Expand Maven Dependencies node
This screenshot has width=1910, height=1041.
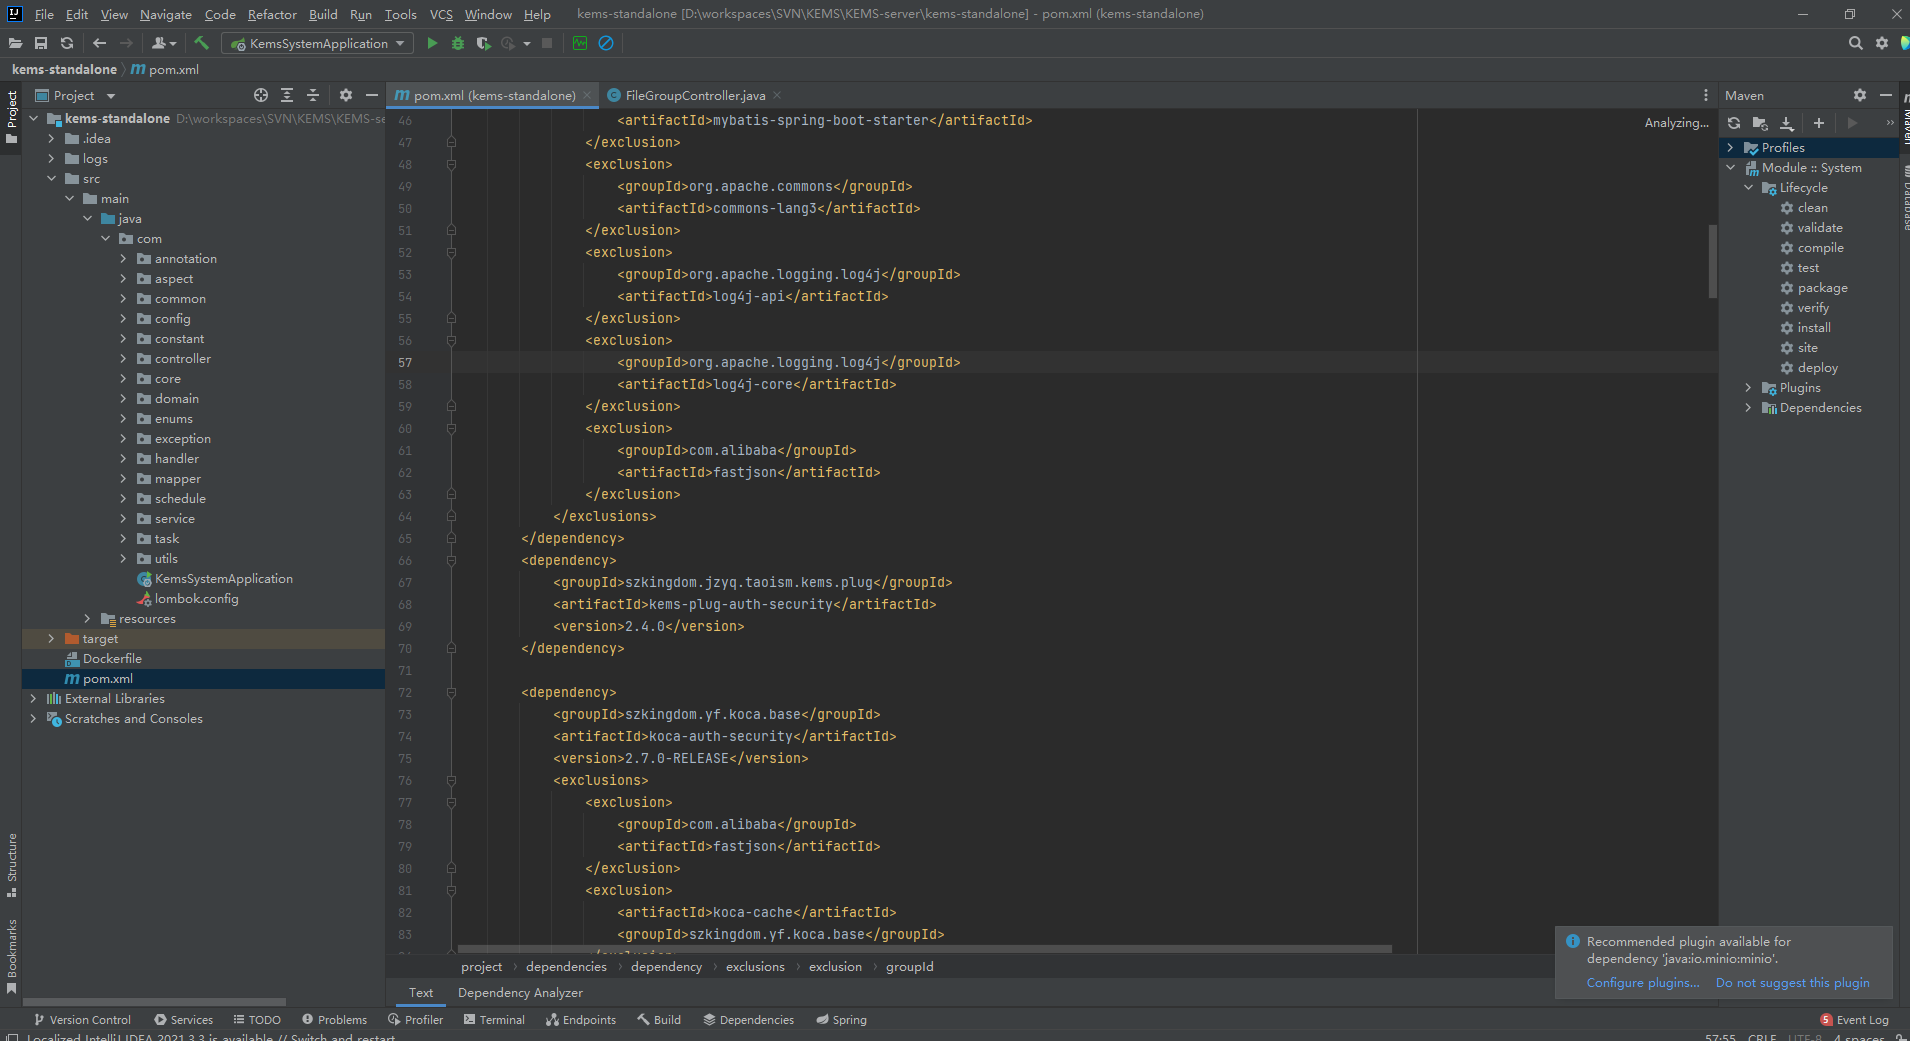pos(1748,408)
